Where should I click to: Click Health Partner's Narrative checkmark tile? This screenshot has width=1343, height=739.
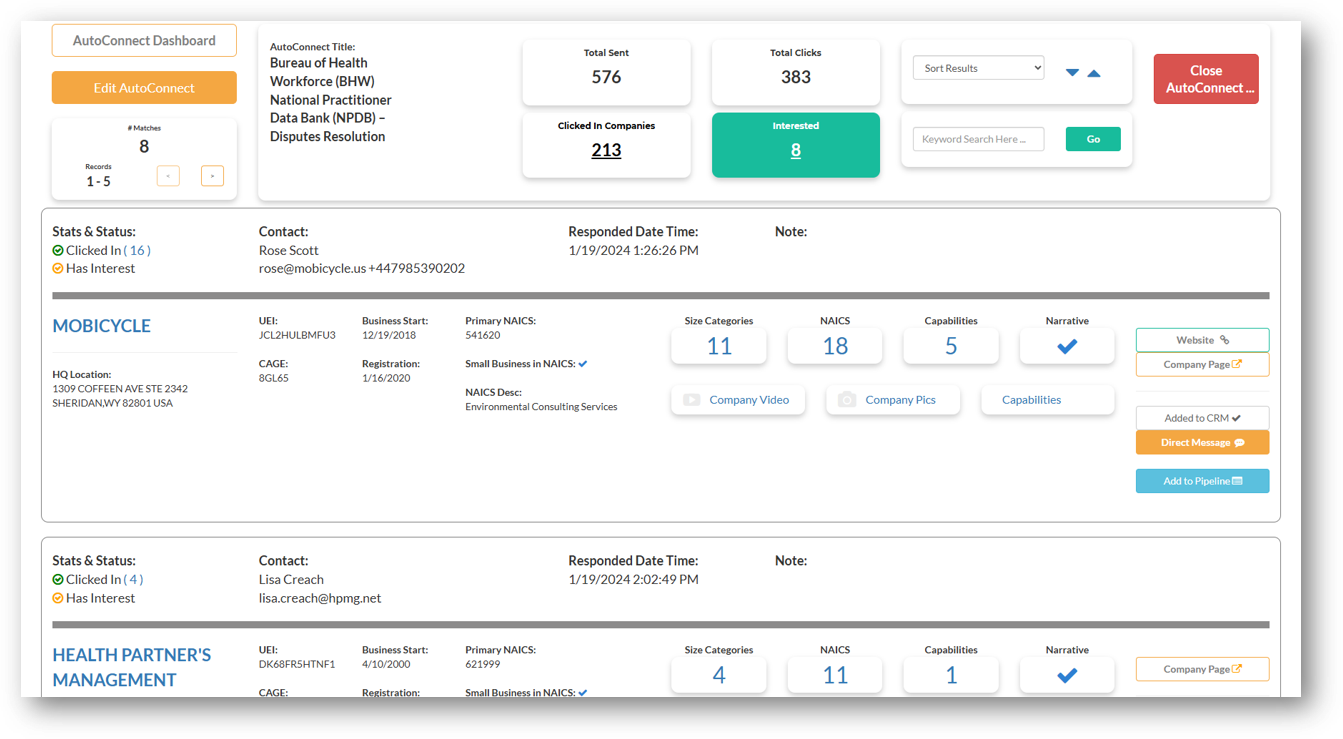click(x=1066, y=676)
